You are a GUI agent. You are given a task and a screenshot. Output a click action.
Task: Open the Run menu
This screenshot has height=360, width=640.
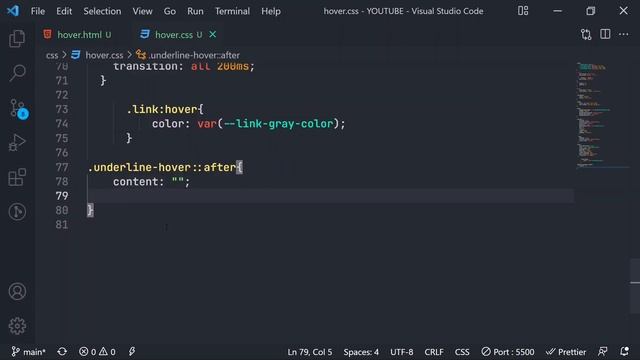click(x=195, y=11)
